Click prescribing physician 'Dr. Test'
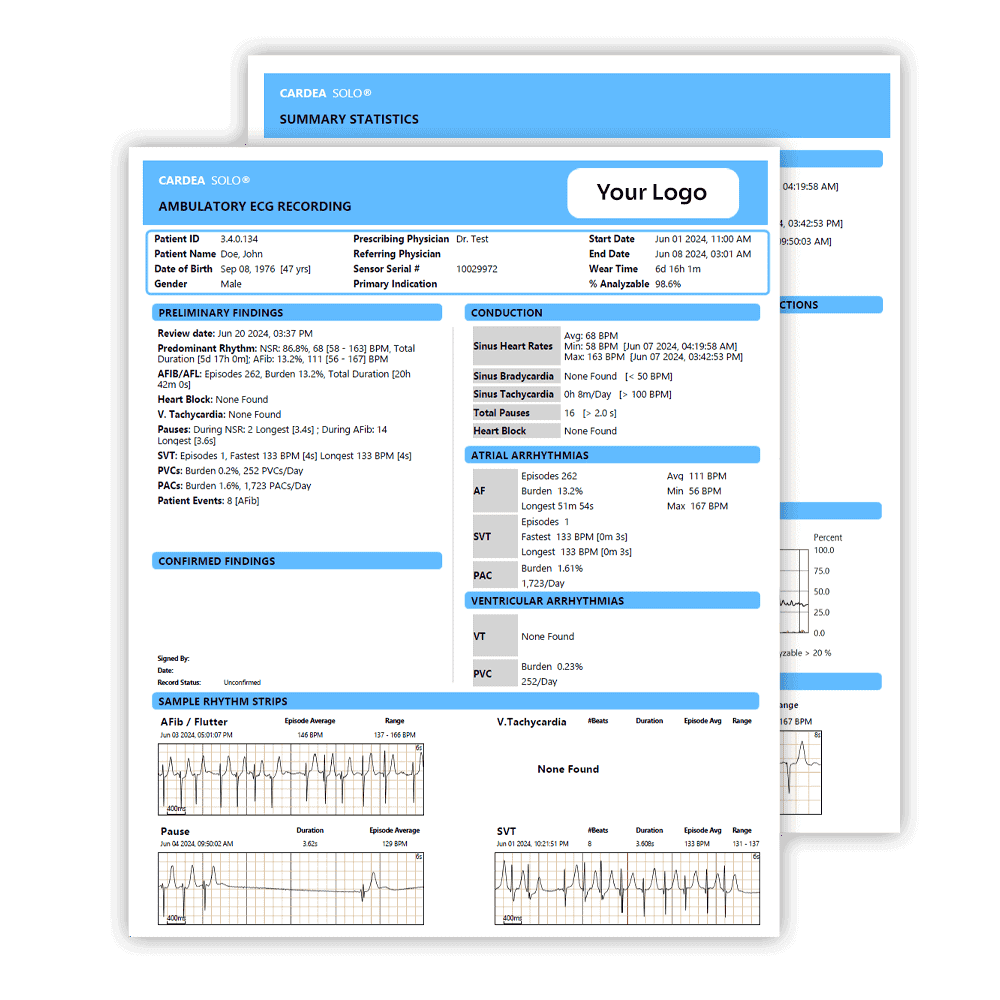This screenshot has height=1000, width=1000. [x=472, y=239]
